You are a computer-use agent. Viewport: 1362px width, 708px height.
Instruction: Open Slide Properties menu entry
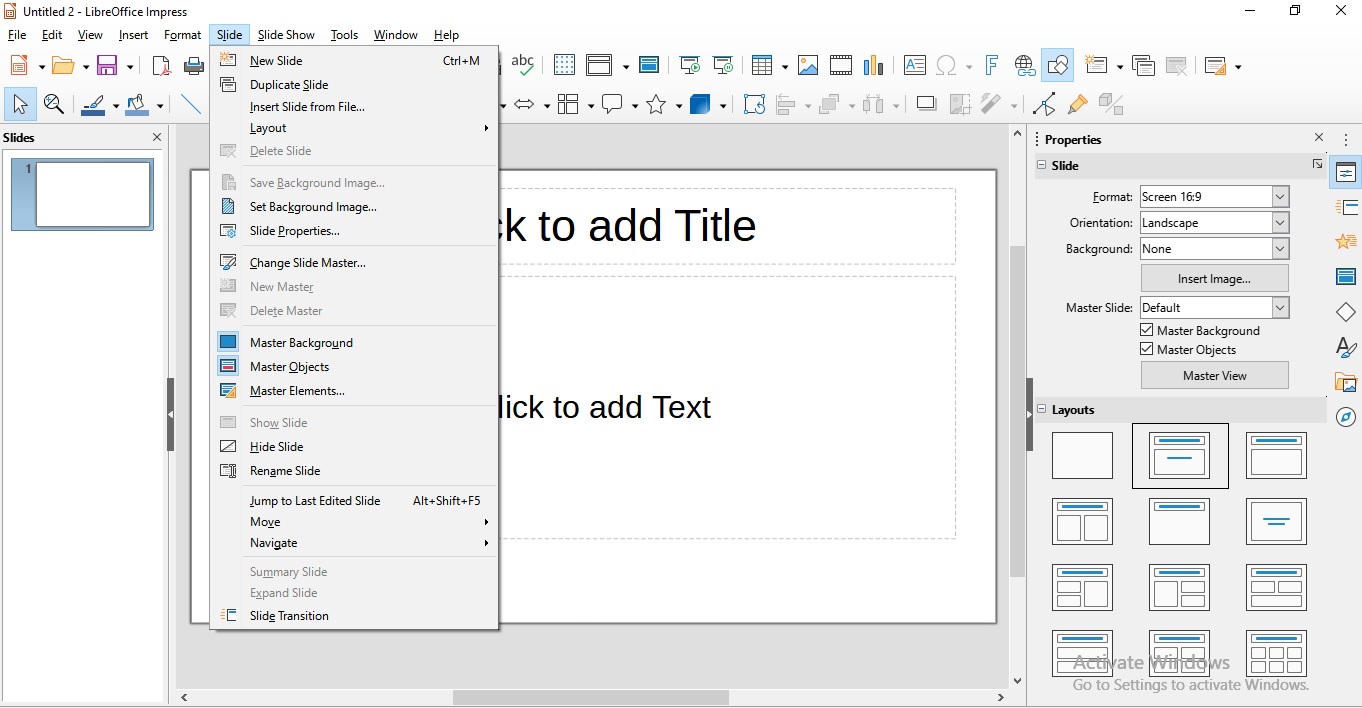tap(354, 231)
